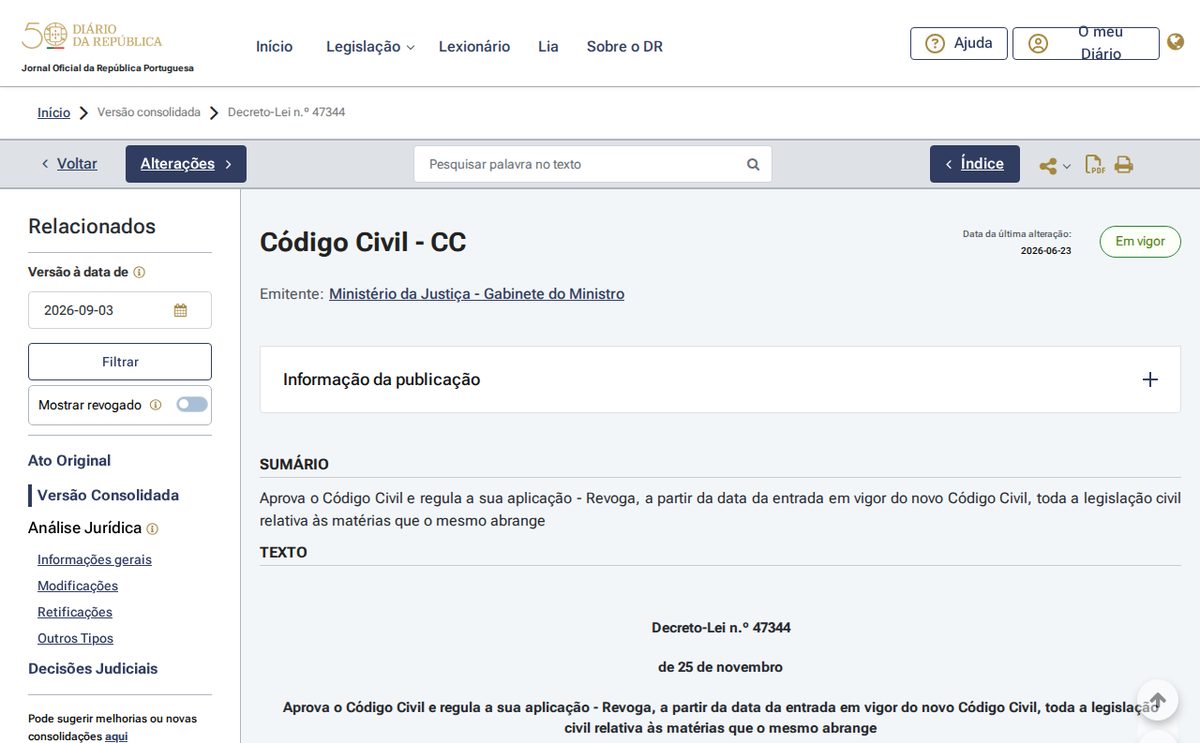
Task: Open the language globe icon
Action: click(1176, 42)
